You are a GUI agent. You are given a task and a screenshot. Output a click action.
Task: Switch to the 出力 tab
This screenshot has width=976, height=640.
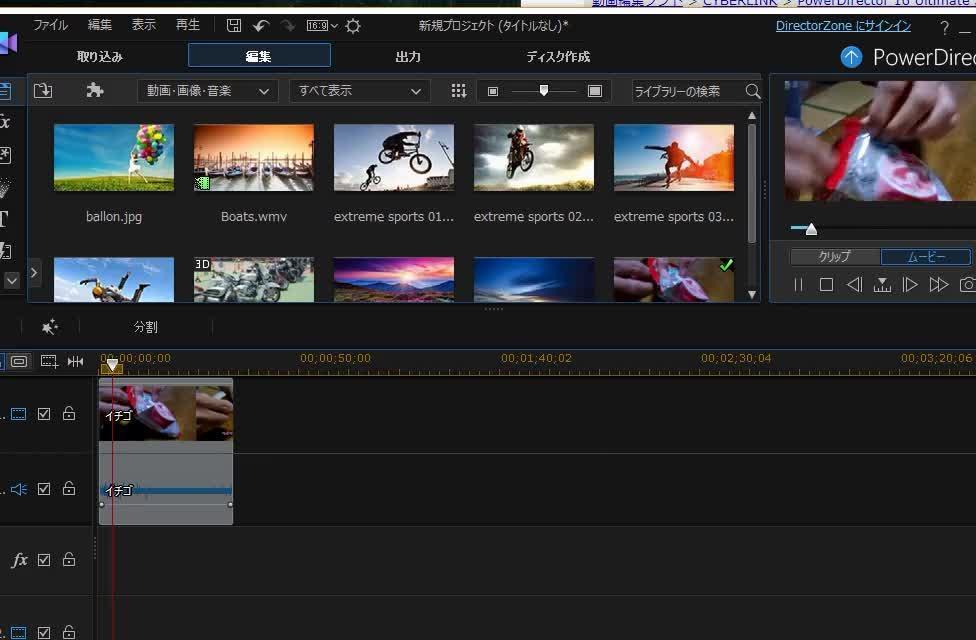point(408,57)
